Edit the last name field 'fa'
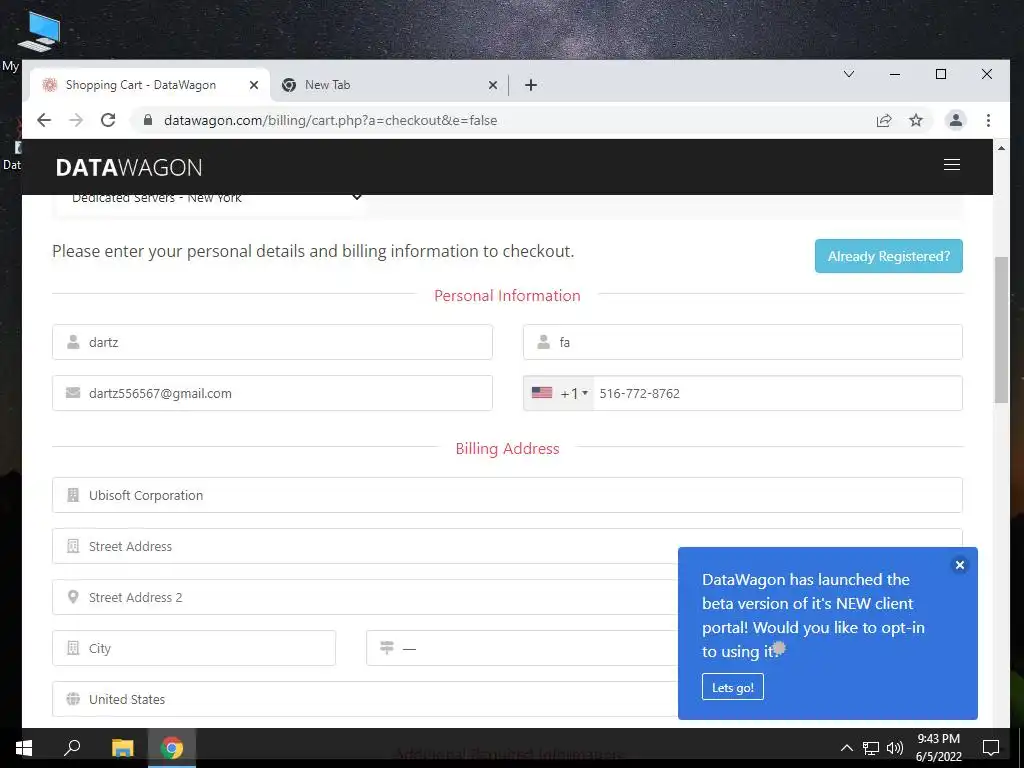Viewport: 1024px width, 768px height. pos(743,342)
